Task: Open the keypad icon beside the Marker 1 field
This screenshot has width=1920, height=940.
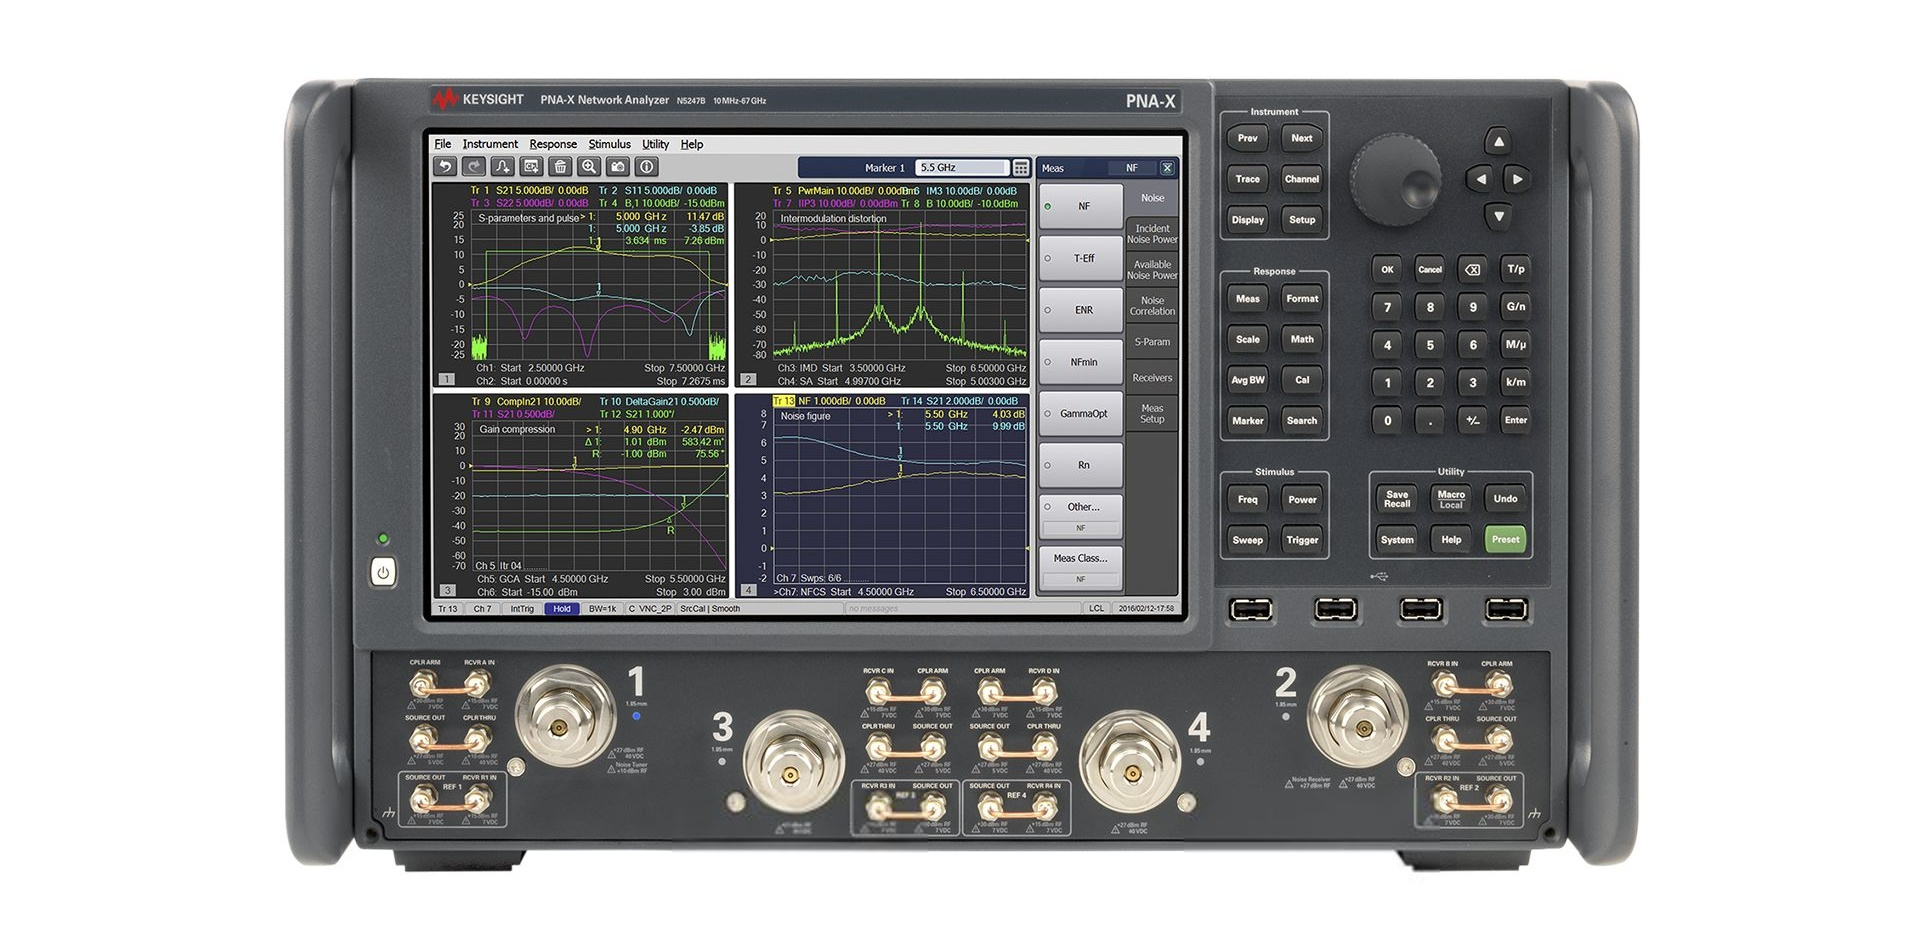Action: pyautogui.click(x=1021, y=168)
